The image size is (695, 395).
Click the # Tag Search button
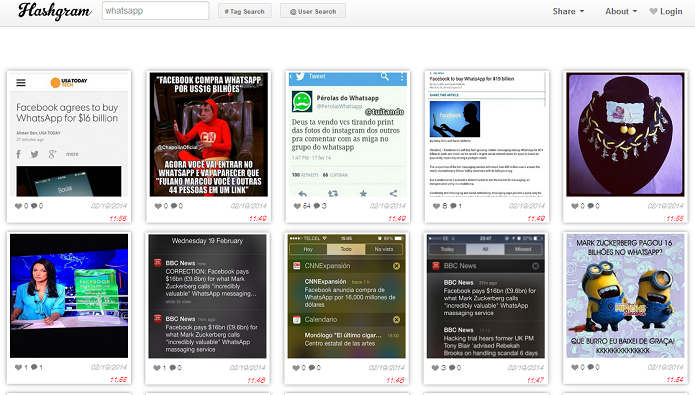(x=245, y=11)
